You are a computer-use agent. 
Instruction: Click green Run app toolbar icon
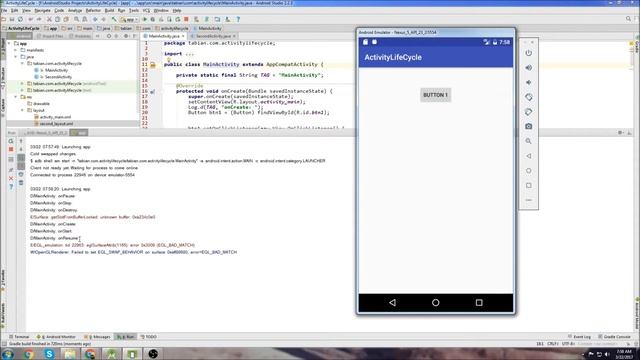tap(144, 19)
